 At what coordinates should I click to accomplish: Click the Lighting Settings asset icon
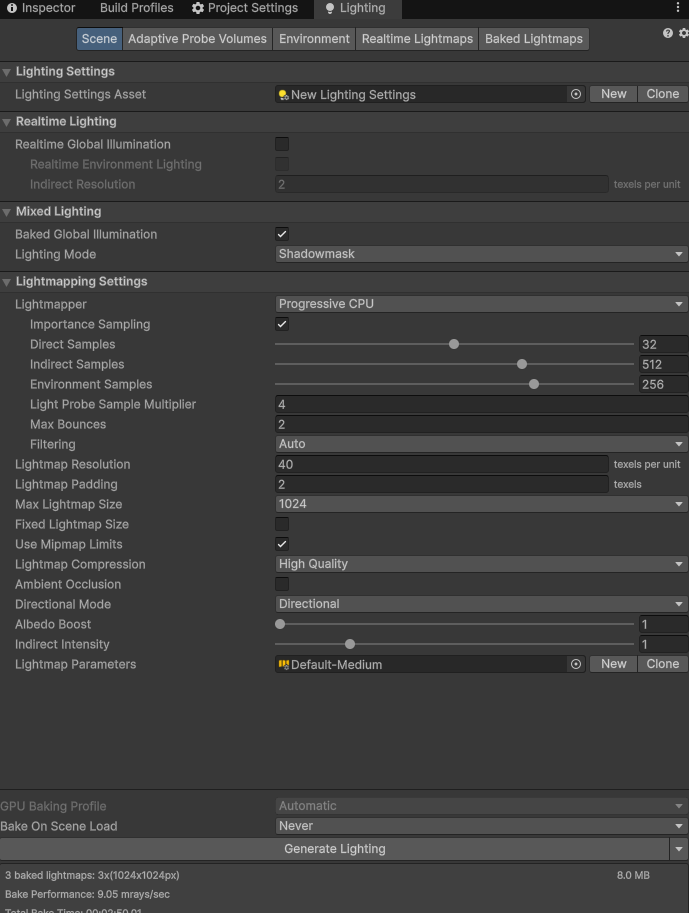coord(283,94)
